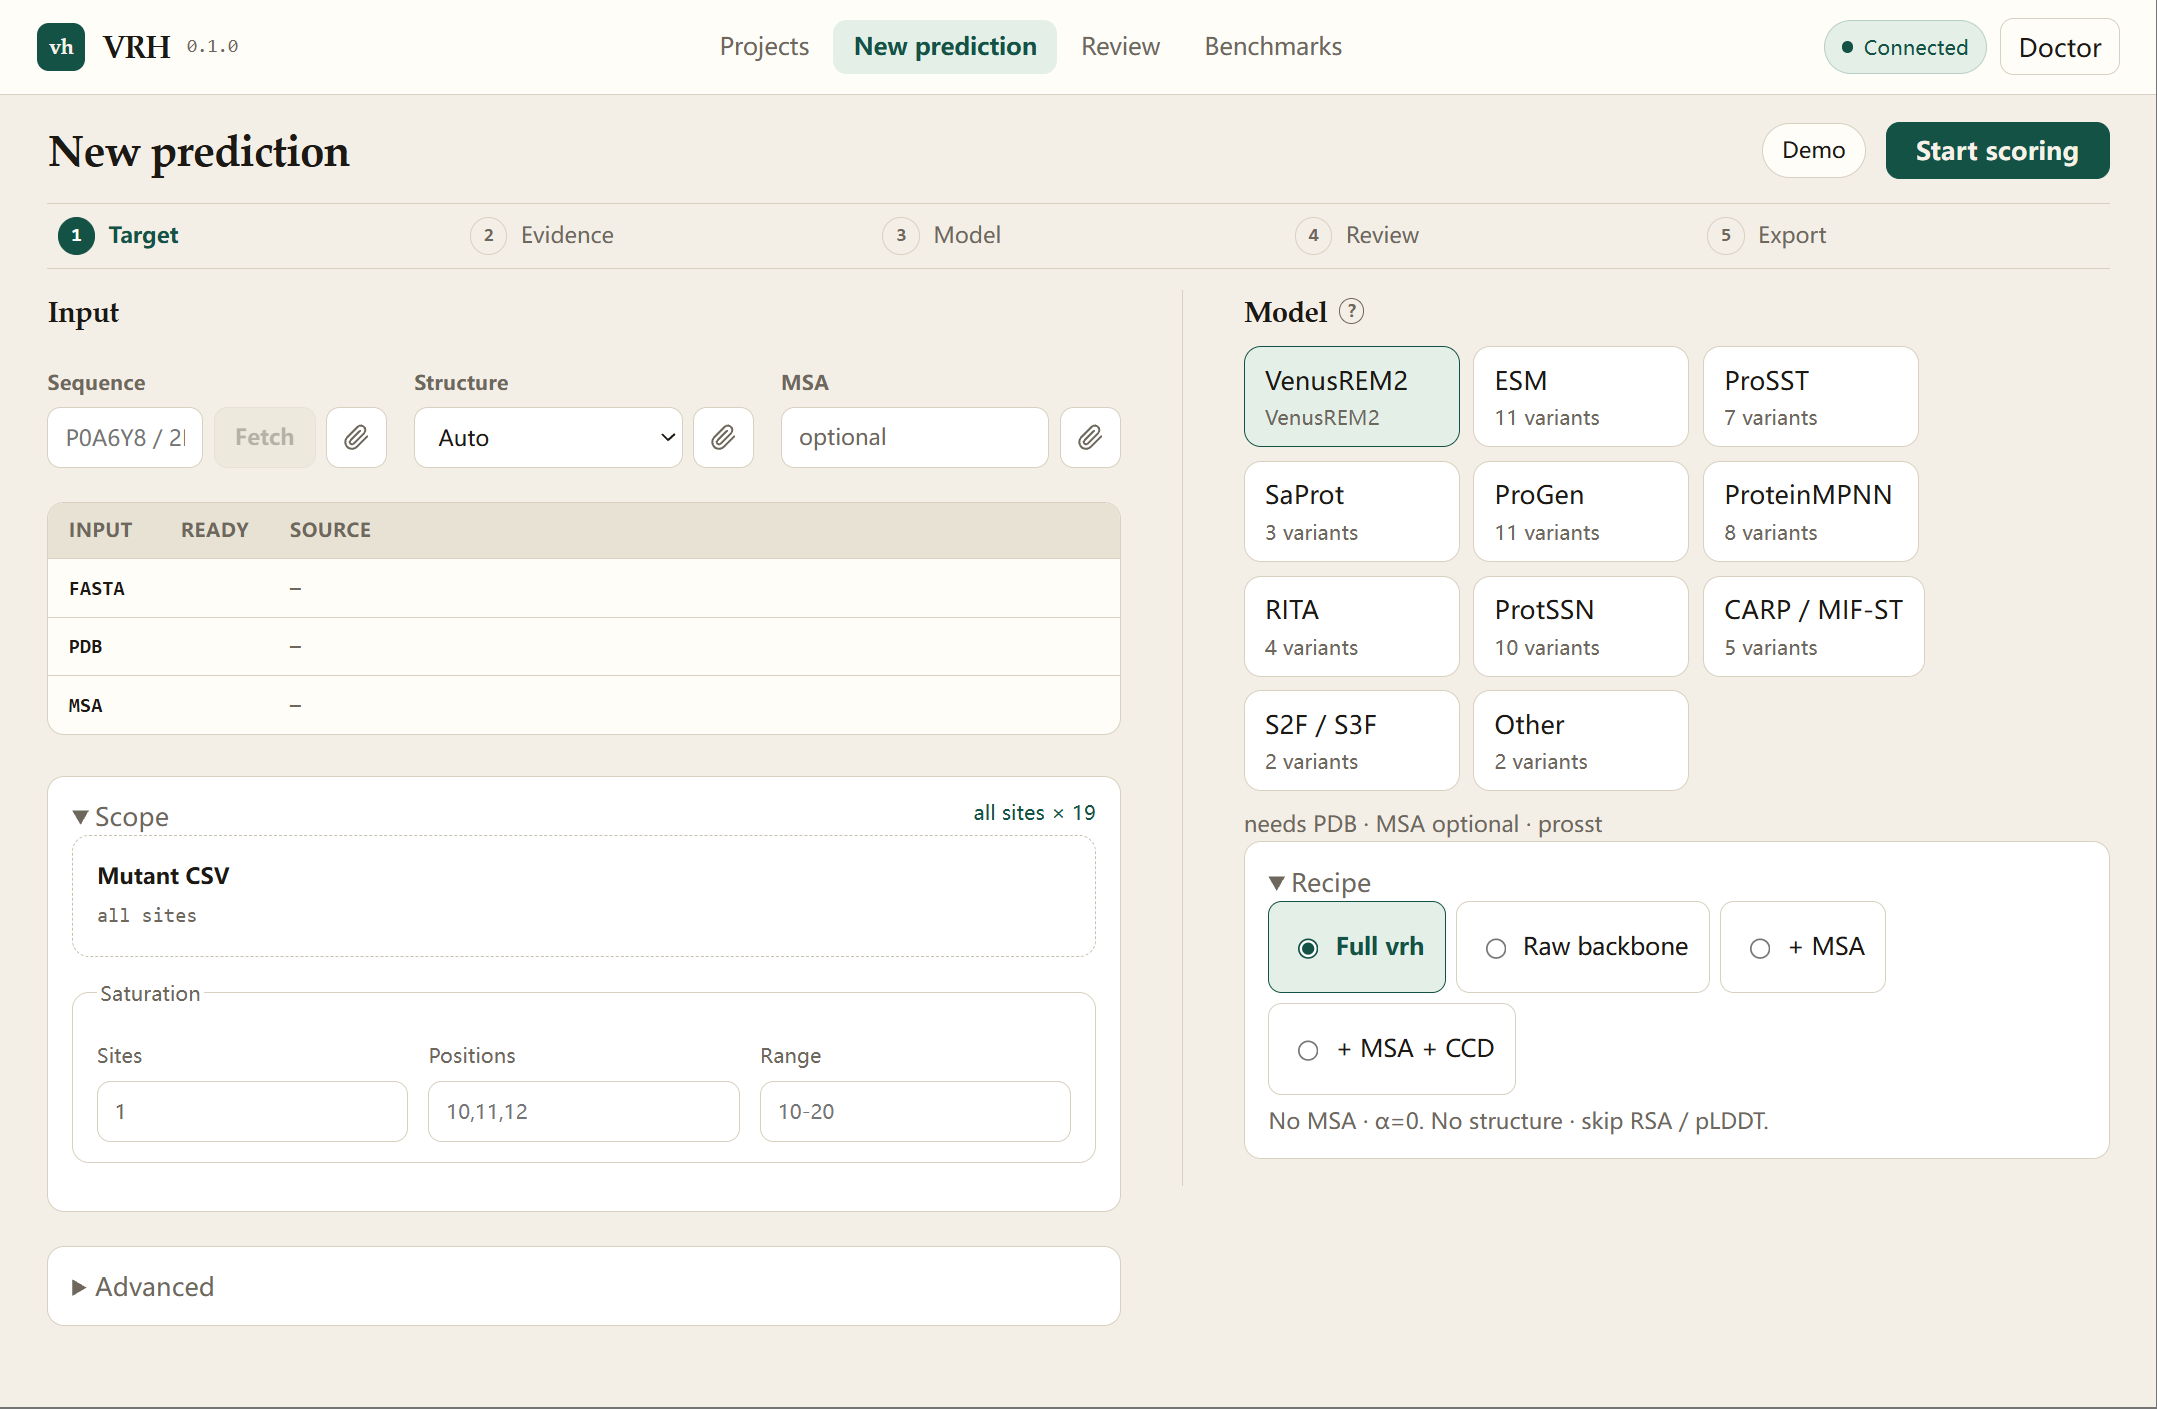This screenshot has width=2157, height=1409.
Task: Click the Mutant CSV drop area
Action: pyautogui.click(x=584, y=896)
